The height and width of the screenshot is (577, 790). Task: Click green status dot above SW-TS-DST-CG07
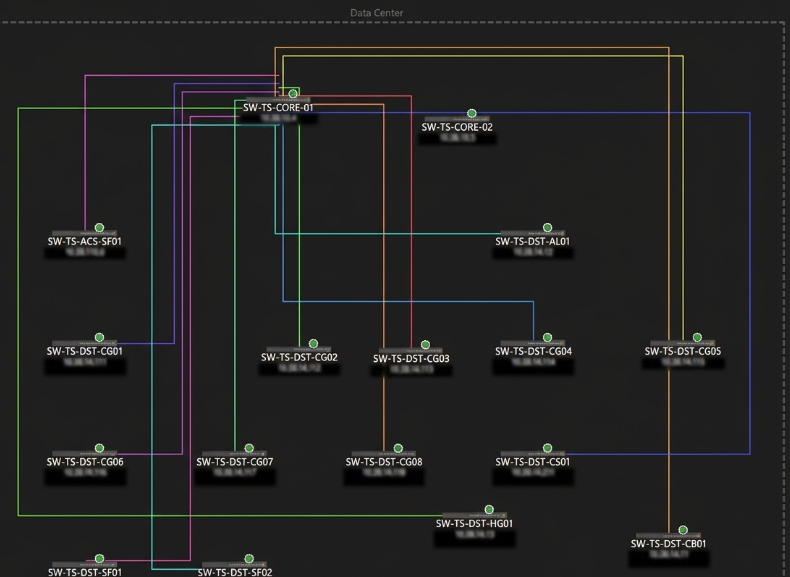[x=249, y=448]
